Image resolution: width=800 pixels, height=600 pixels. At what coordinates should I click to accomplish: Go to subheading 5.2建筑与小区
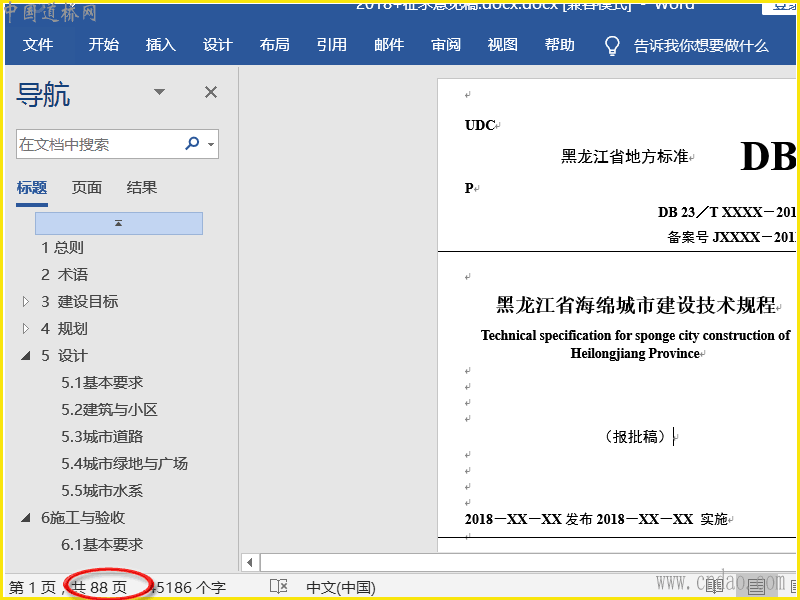[x=109, y=410]
